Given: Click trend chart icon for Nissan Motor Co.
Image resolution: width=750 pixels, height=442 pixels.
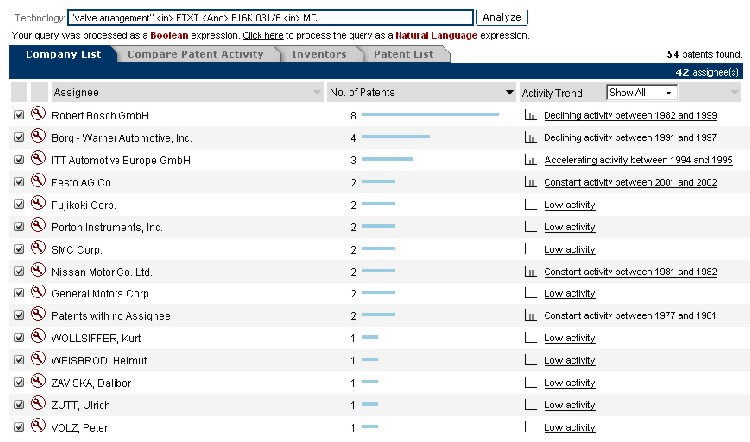Looking at the screenshot, I should pyautogui.click(x=530, y=271).
